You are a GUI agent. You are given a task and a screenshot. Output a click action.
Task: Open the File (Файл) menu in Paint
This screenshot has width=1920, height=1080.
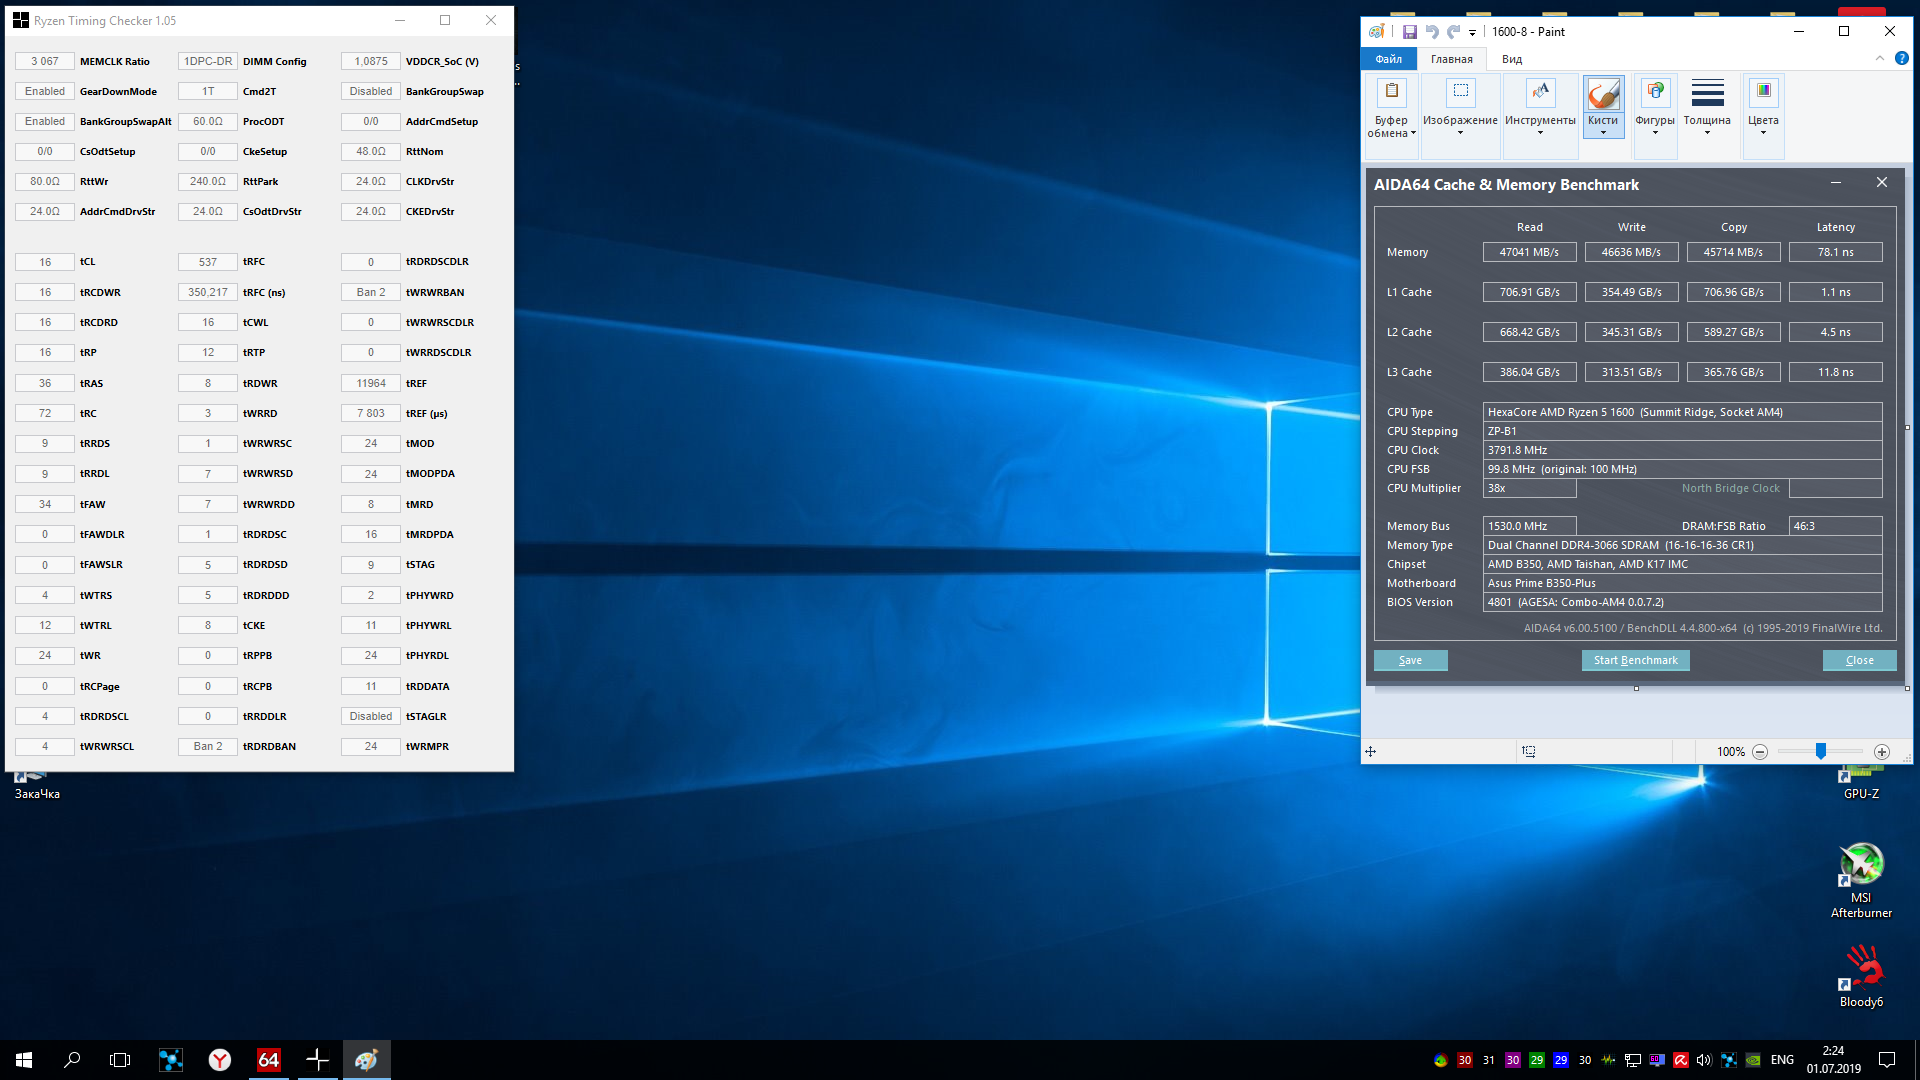coord(1388,59)
